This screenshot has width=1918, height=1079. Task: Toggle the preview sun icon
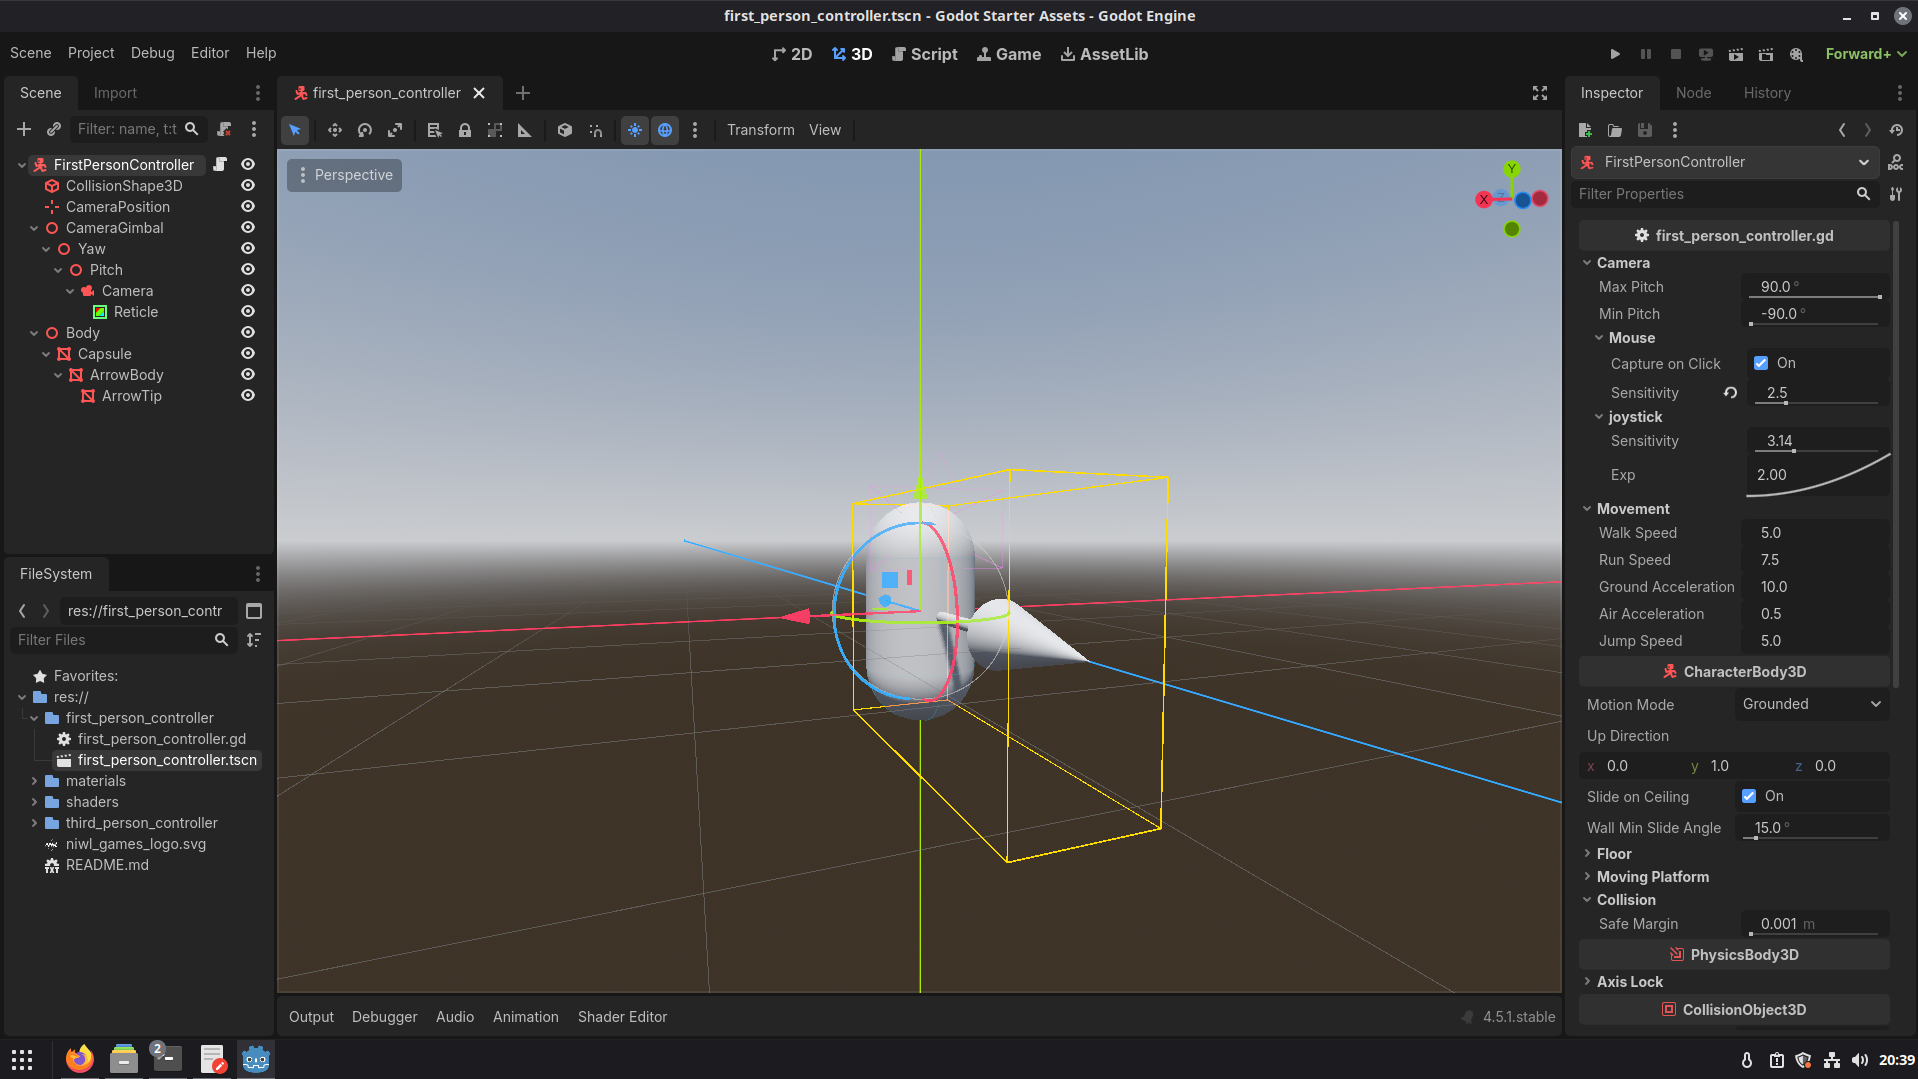coord(635,130)
